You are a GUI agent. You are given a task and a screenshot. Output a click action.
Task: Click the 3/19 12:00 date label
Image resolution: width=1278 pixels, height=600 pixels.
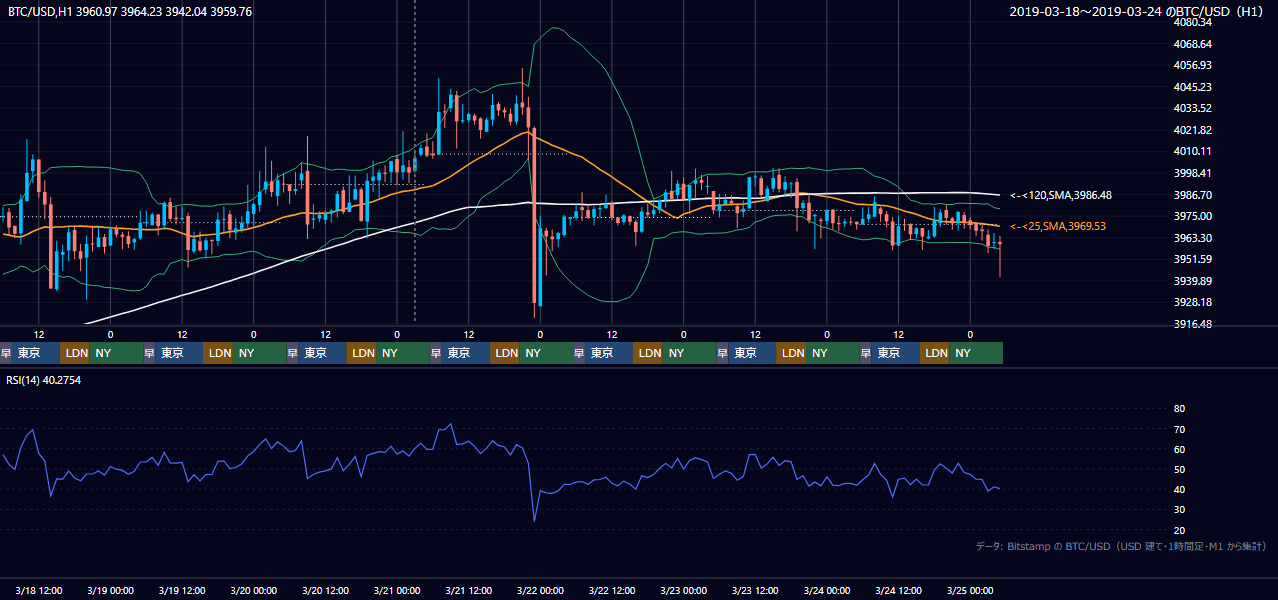(182, 590)
